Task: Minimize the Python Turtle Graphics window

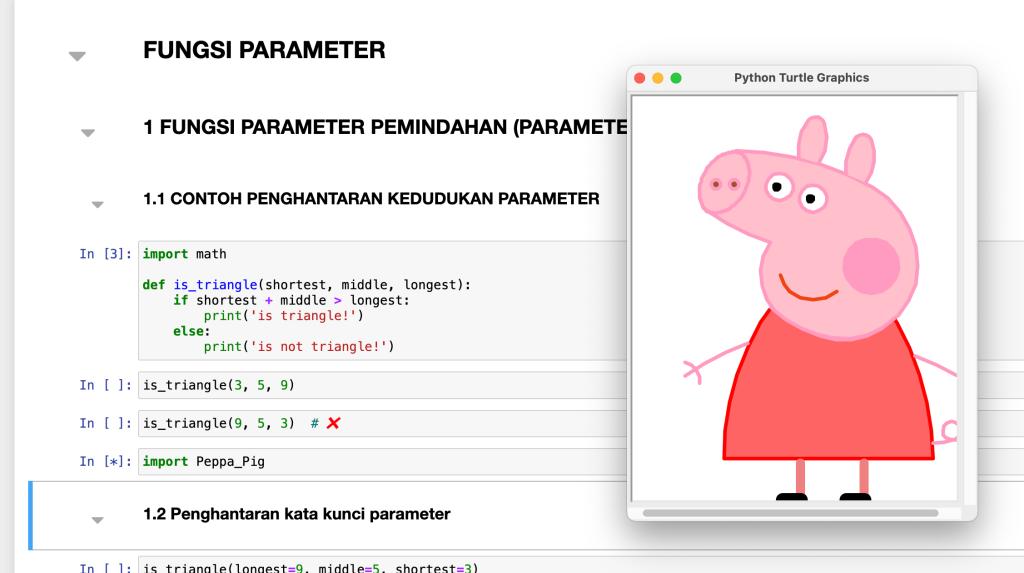Action: point(658,78)
